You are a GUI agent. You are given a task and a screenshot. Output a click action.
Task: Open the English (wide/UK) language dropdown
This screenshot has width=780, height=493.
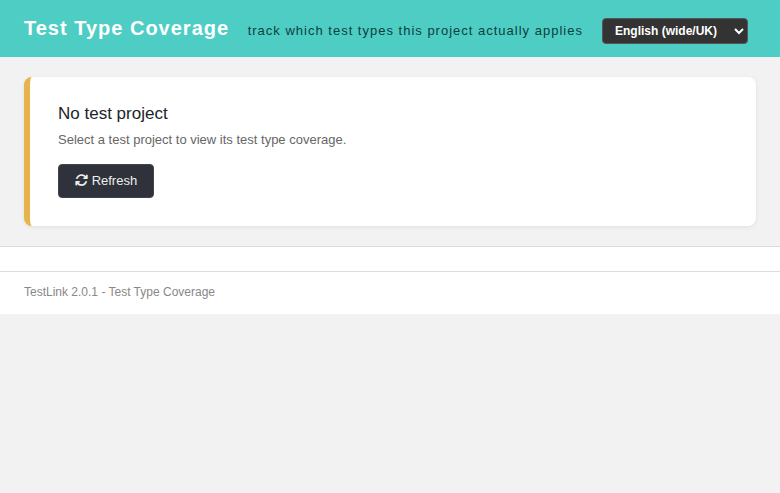tap(675, 31)
